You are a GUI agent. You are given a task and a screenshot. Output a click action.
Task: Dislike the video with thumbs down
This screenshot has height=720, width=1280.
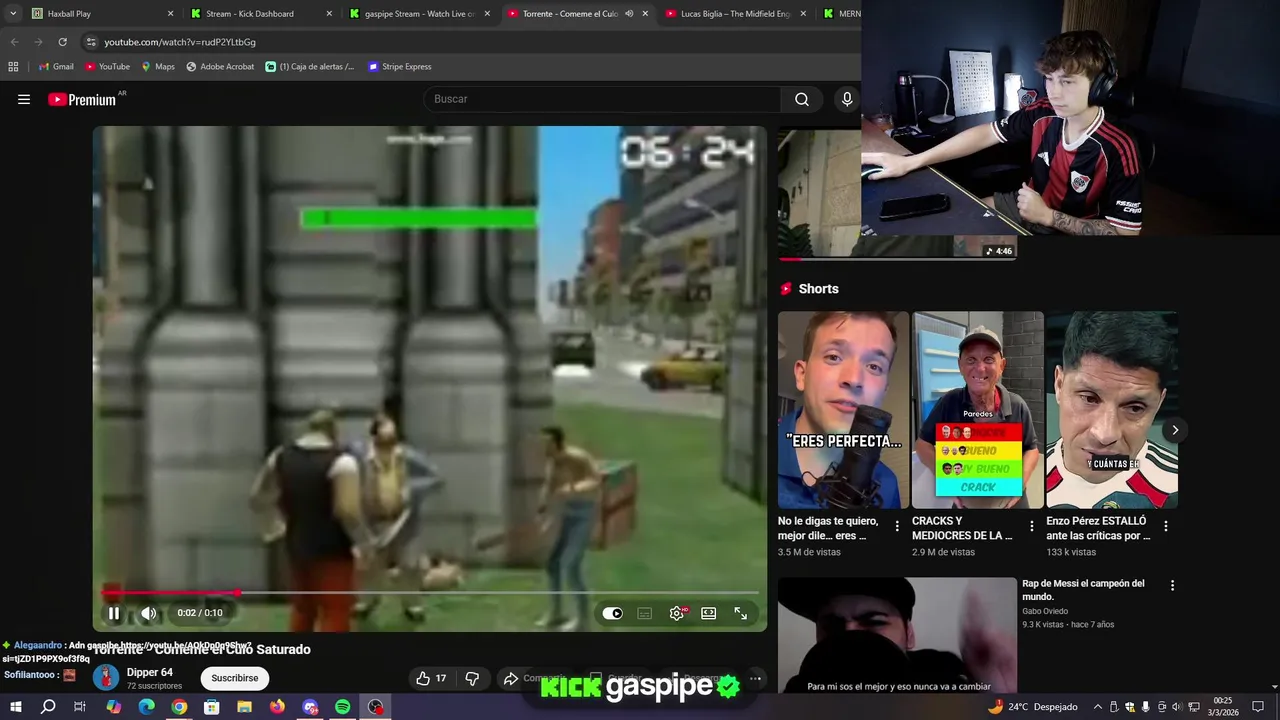[x=472, y=678]
